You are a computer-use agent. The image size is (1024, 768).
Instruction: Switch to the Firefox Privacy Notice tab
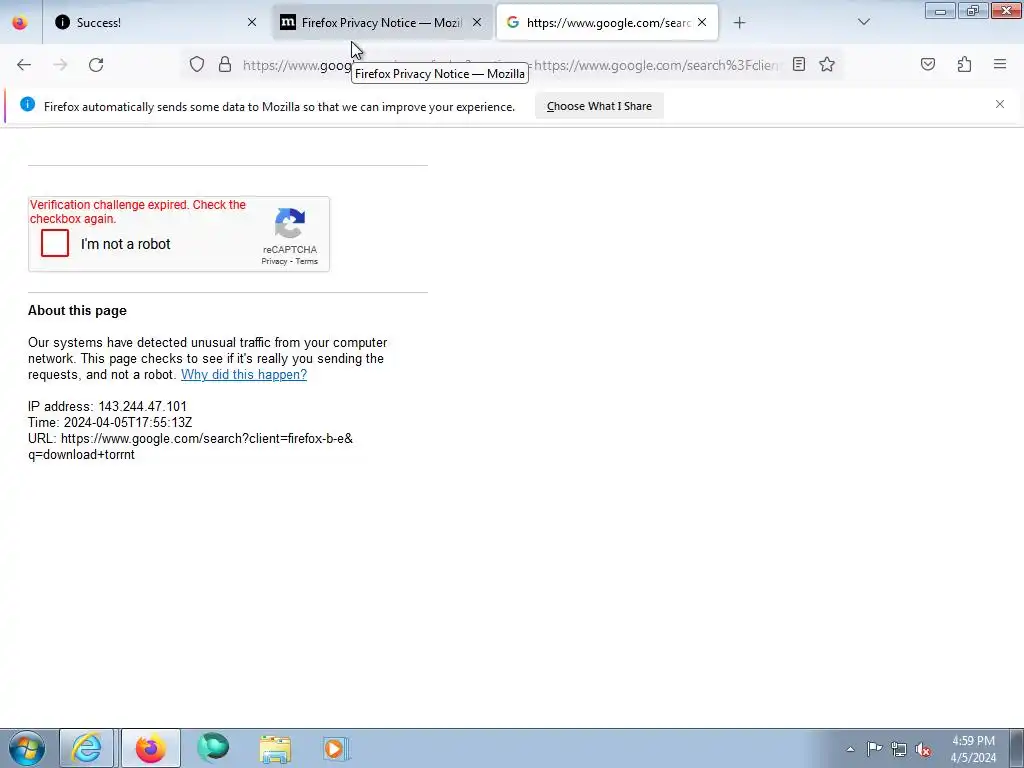(x=381, y=22)
